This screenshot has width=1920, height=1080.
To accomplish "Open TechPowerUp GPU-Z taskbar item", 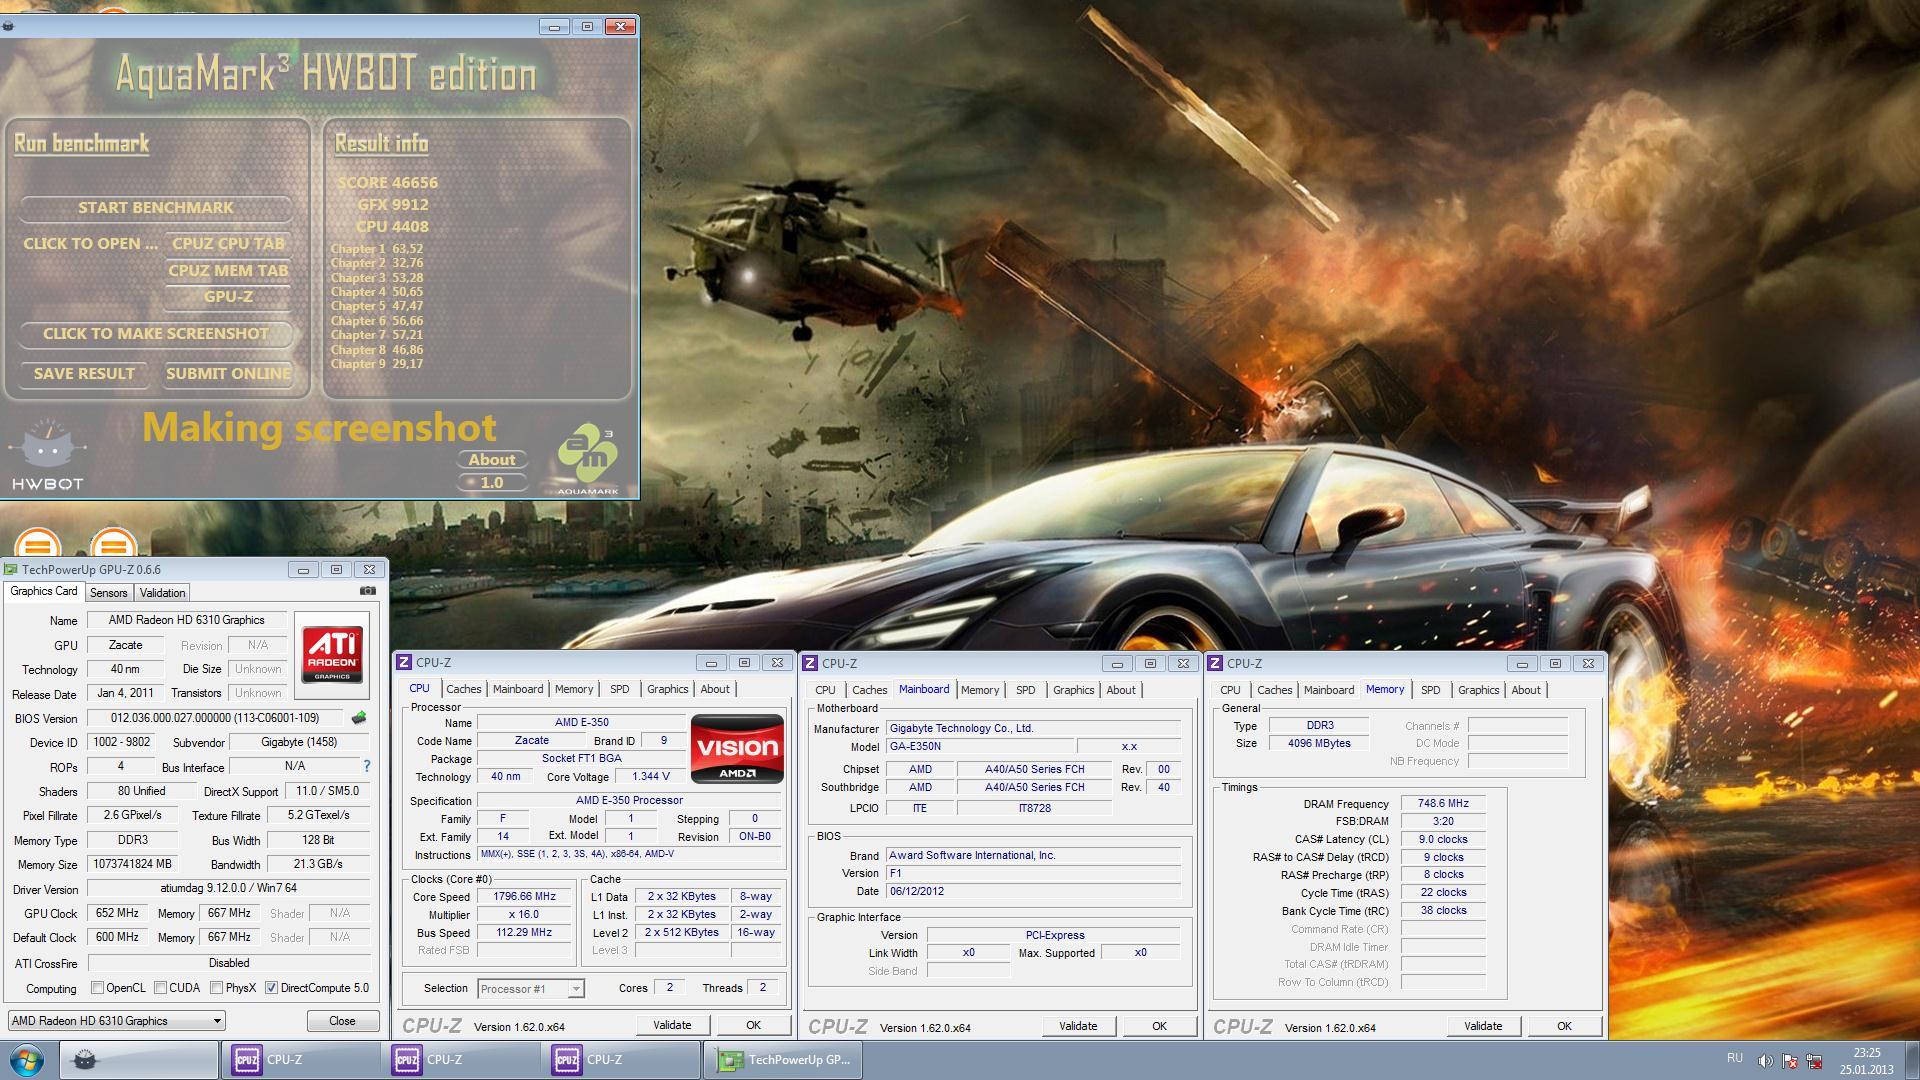I will click(x=782, y=1060).
